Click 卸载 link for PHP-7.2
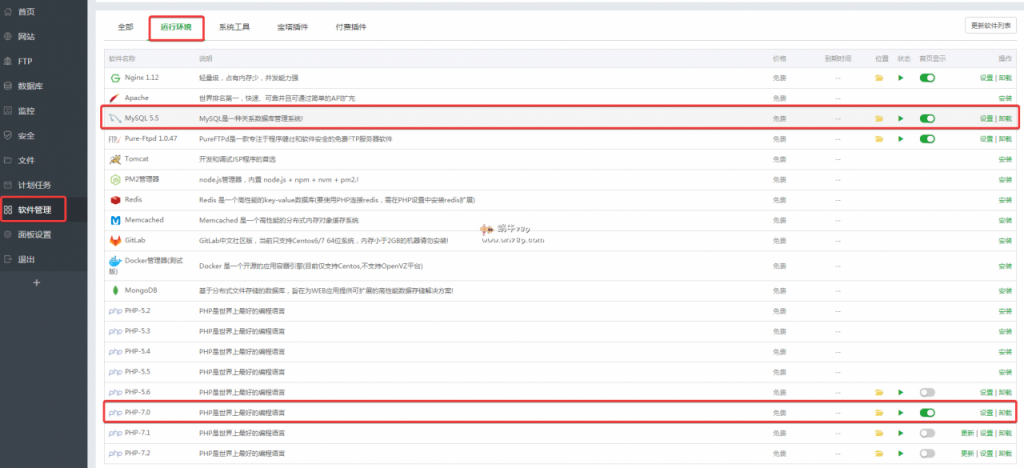The image size is (1024, 468). pos(1005,453)
